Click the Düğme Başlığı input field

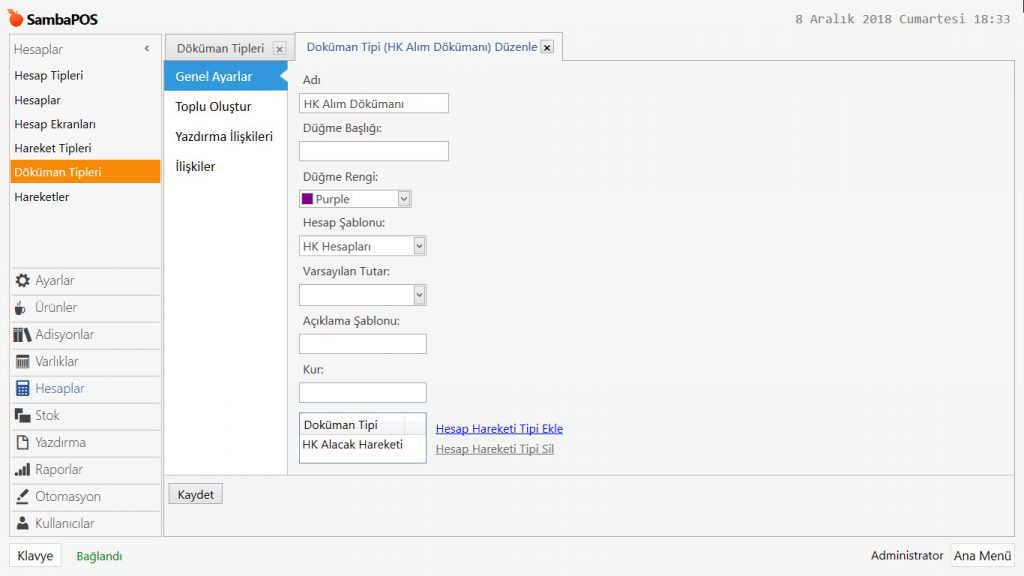374,152
